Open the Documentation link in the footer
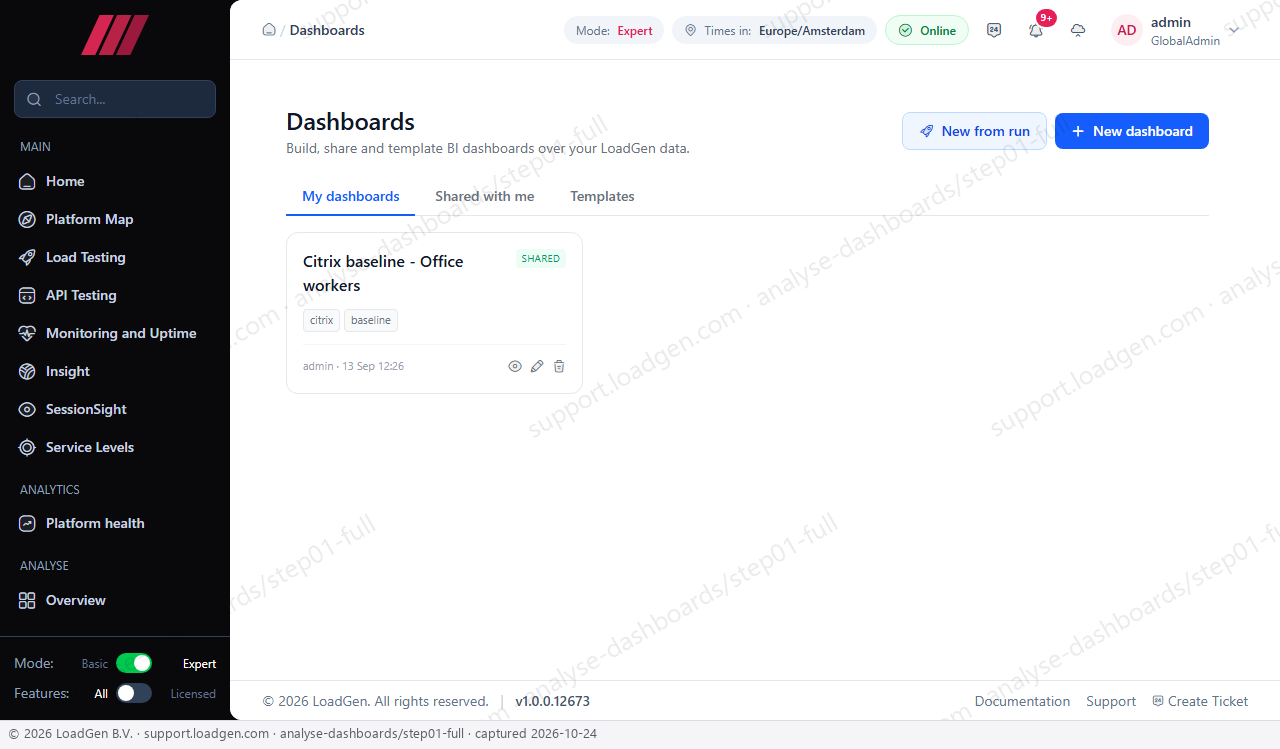The height and width of the screenshot is (749, 1280). [1022, 701]
